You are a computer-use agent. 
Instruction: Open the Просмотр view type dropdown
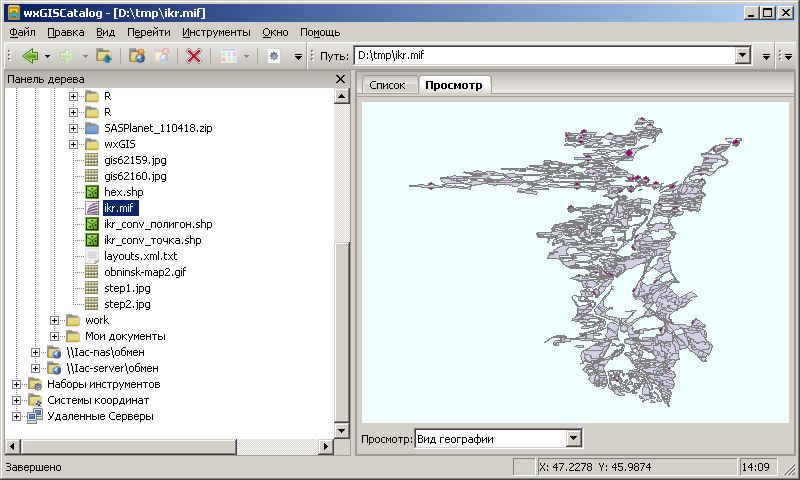tap(574, 439)
